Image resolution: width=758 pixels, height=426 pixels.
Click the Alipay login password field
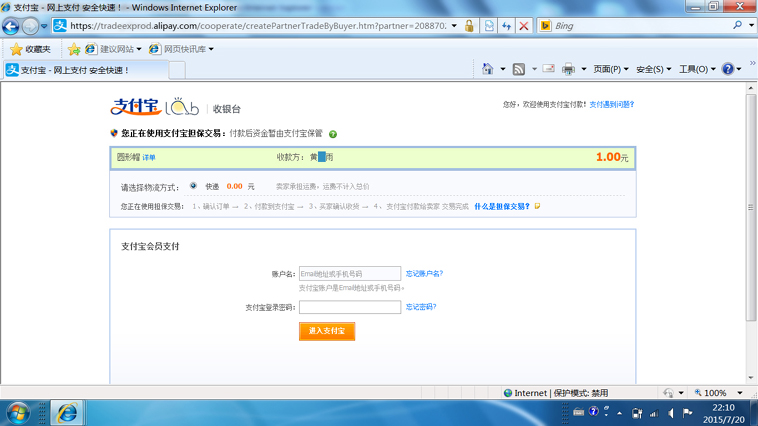pyautogui.click(x=349, y=307)
